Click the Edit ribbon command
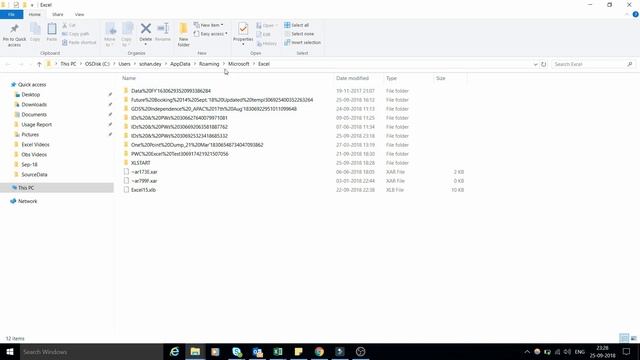The image size is (640, 360). click(263, 34)
